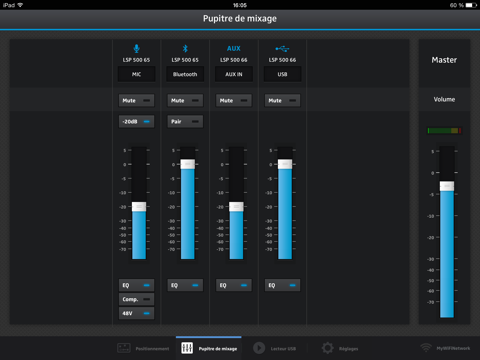Mute the MIC channel
480x360 pixels.
point(136,100)
